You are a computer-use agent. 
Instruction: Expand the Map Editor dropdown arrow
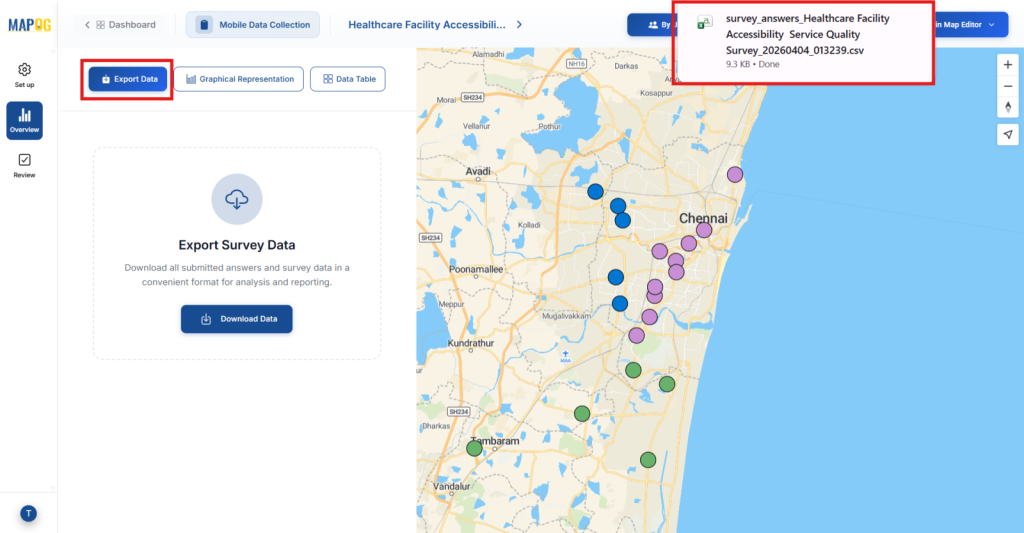point(991,24)
